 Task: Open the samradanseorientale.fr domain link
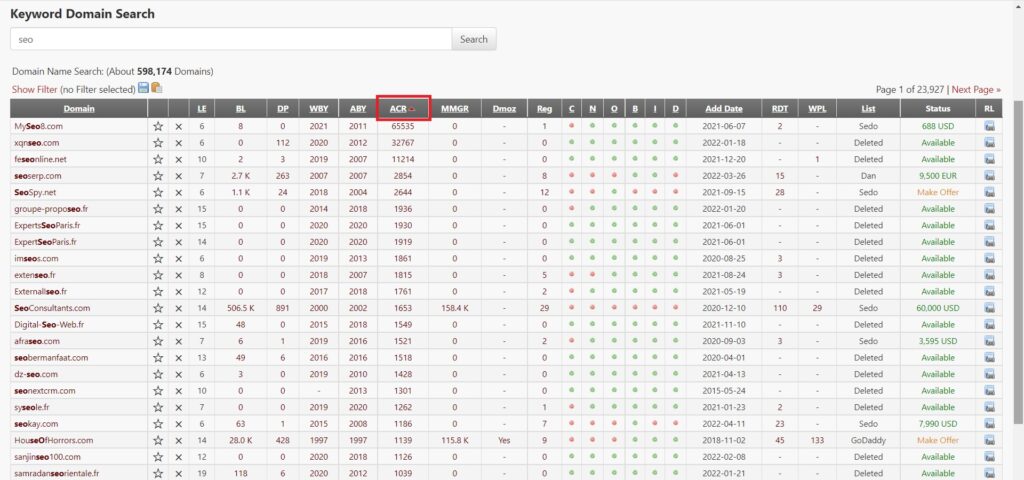point(57,473)
